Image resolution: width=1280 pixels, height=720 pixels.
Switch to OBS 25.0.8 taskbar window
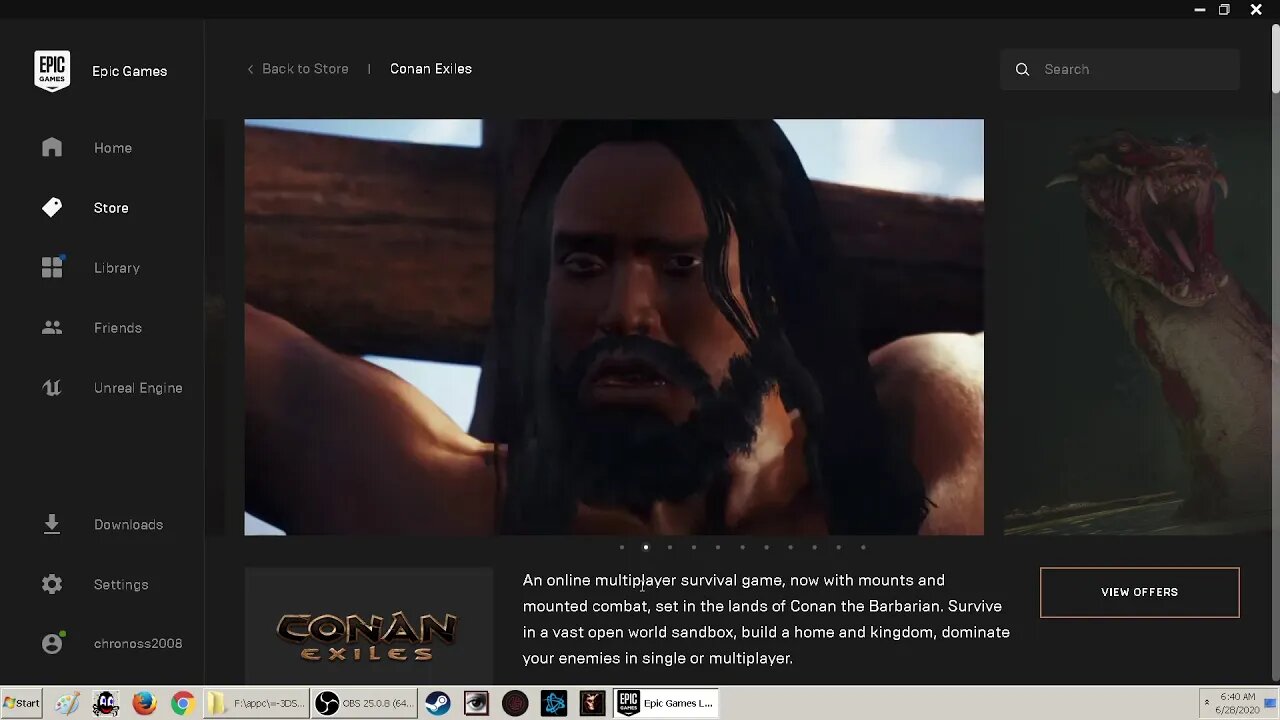tap(364, 703)
